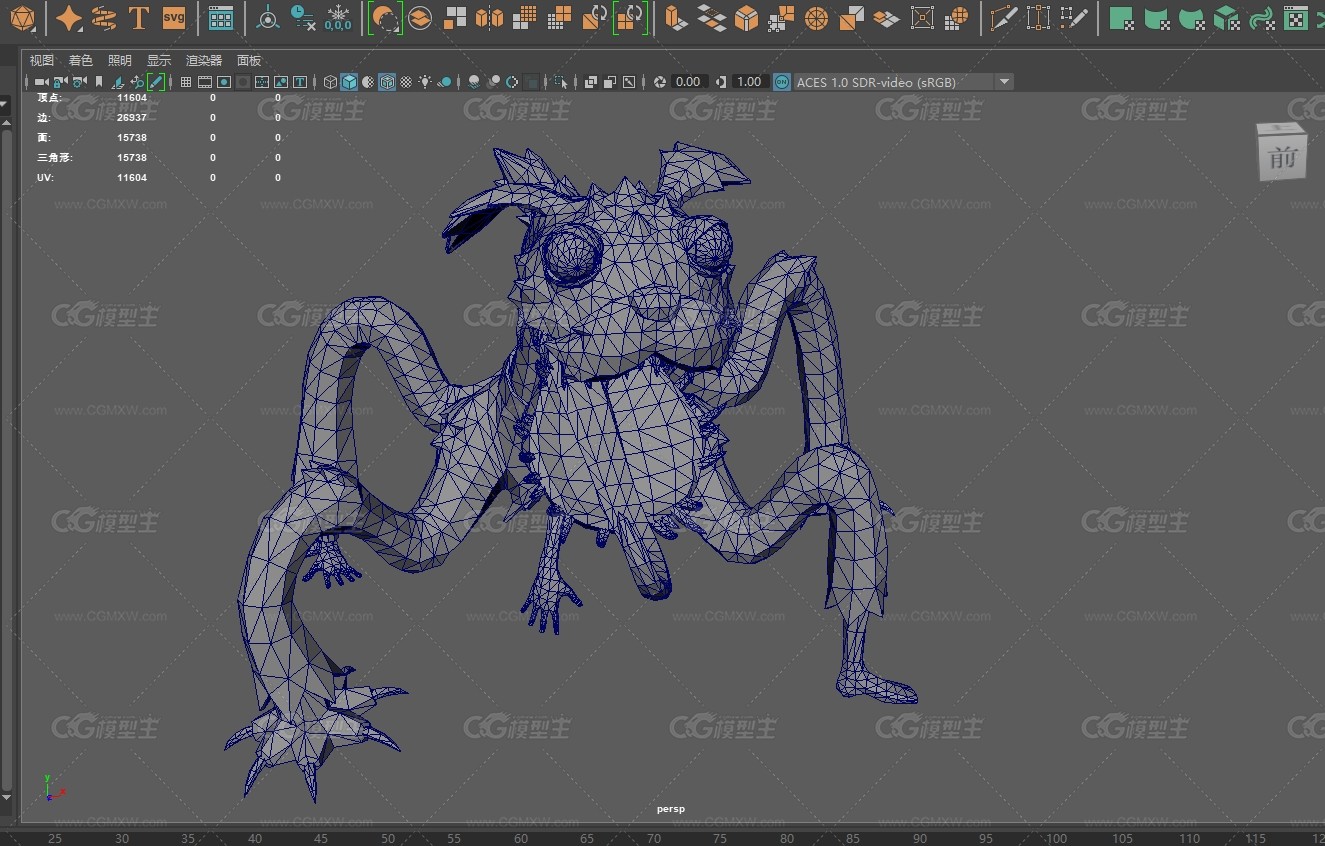Click the planar UV mapping green icon

click(x=1122, y=17)
